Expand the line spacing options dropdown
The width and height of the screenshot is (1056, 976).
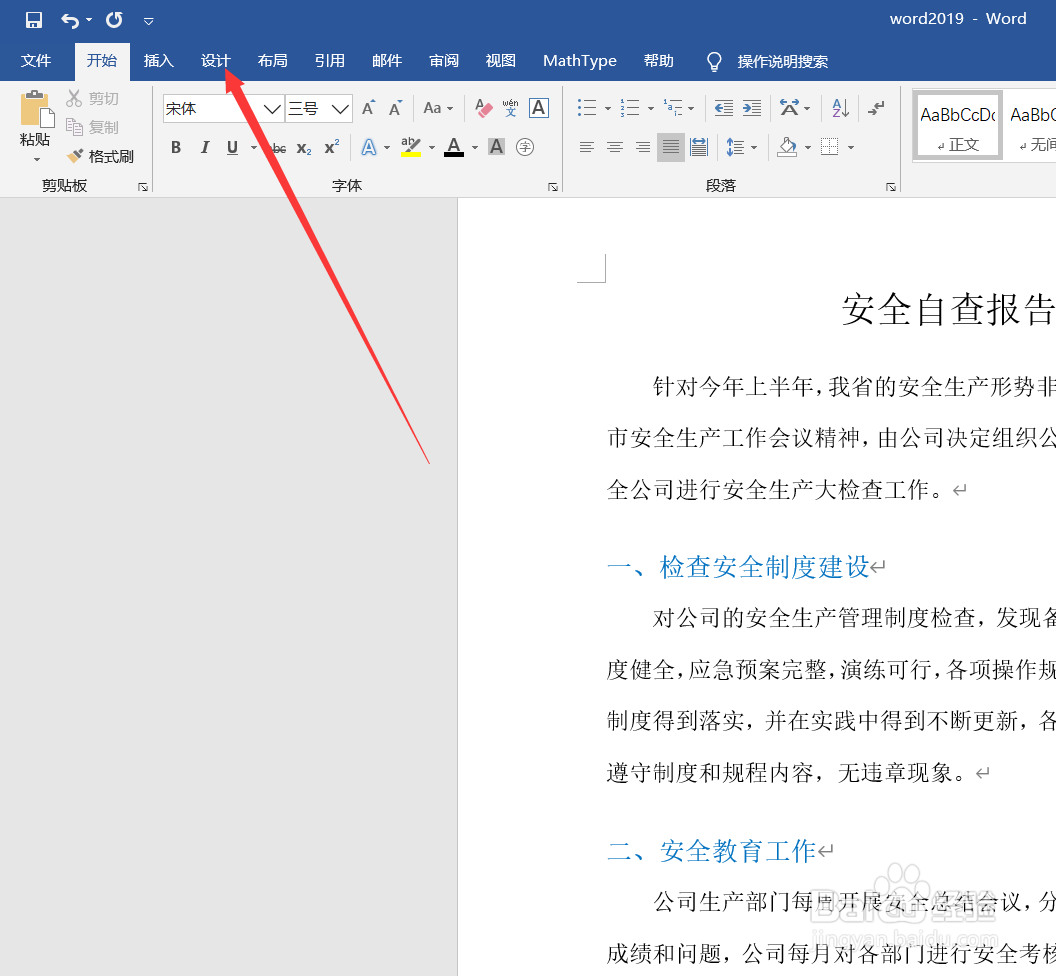[752, 147]
